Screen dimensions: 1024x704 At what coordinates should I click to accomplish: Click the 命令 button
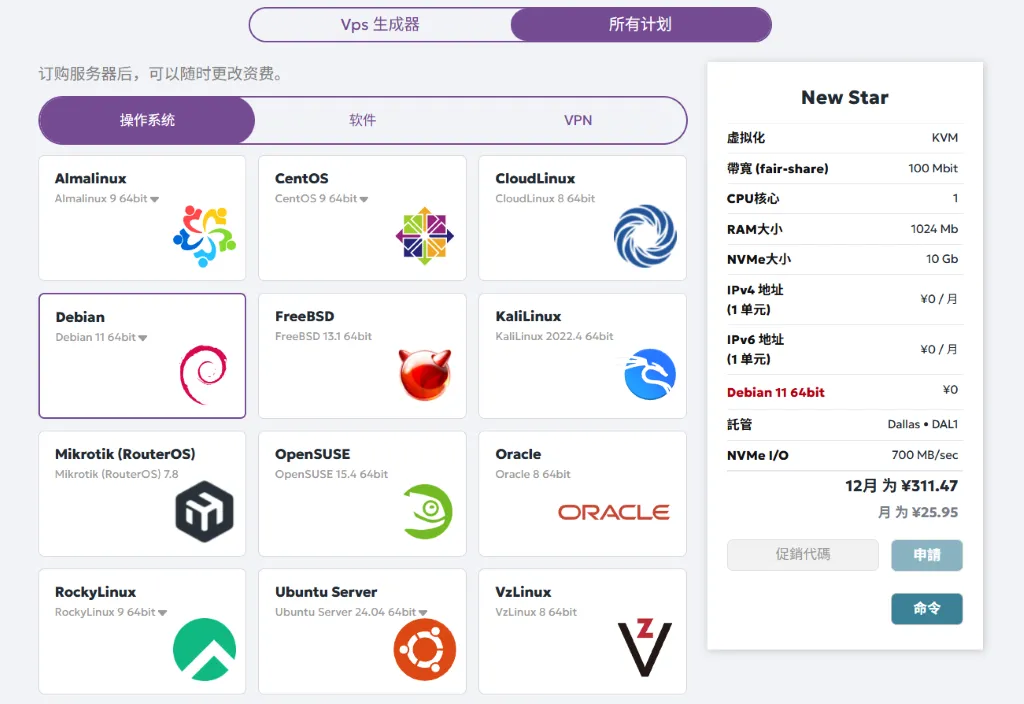click(926, 608)
